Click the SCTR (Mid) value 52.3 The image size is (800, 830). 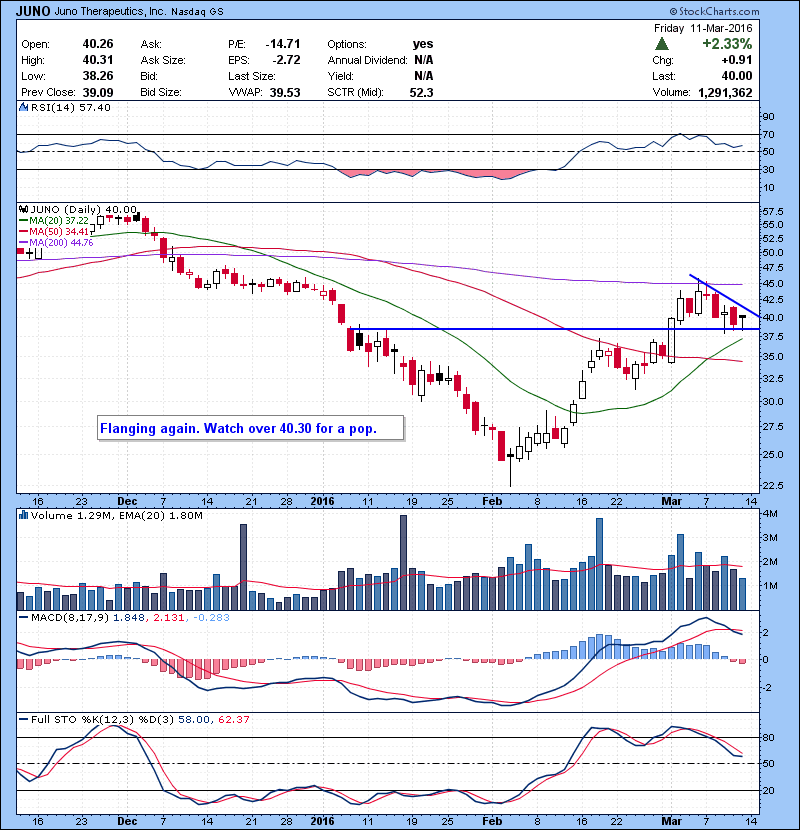click(x=421, y=92)
